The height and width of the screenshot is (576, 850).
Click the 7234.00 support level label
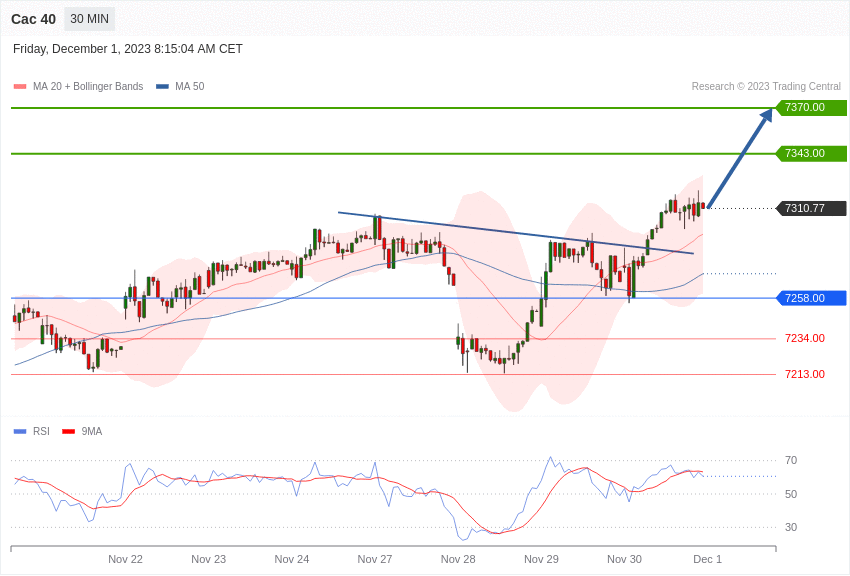(x=804, y=338)
